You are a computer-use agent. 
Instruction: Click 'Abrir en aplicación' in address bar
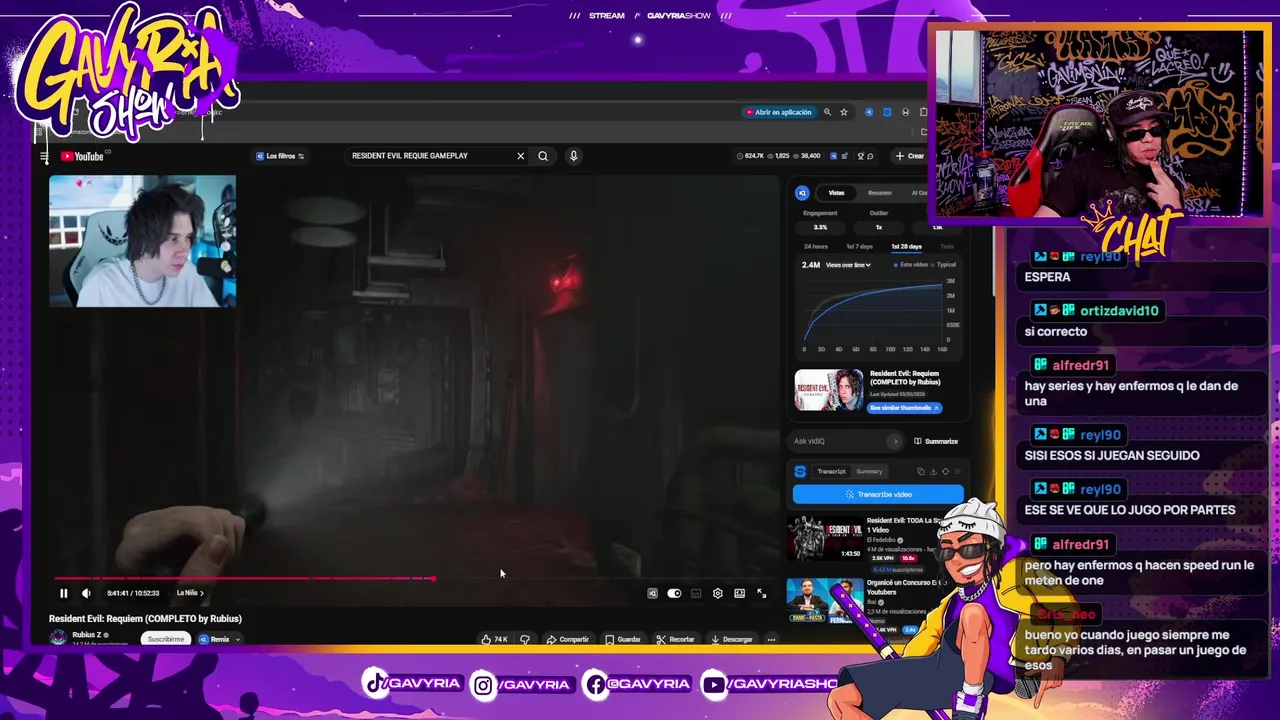click(x=779, y=112)
